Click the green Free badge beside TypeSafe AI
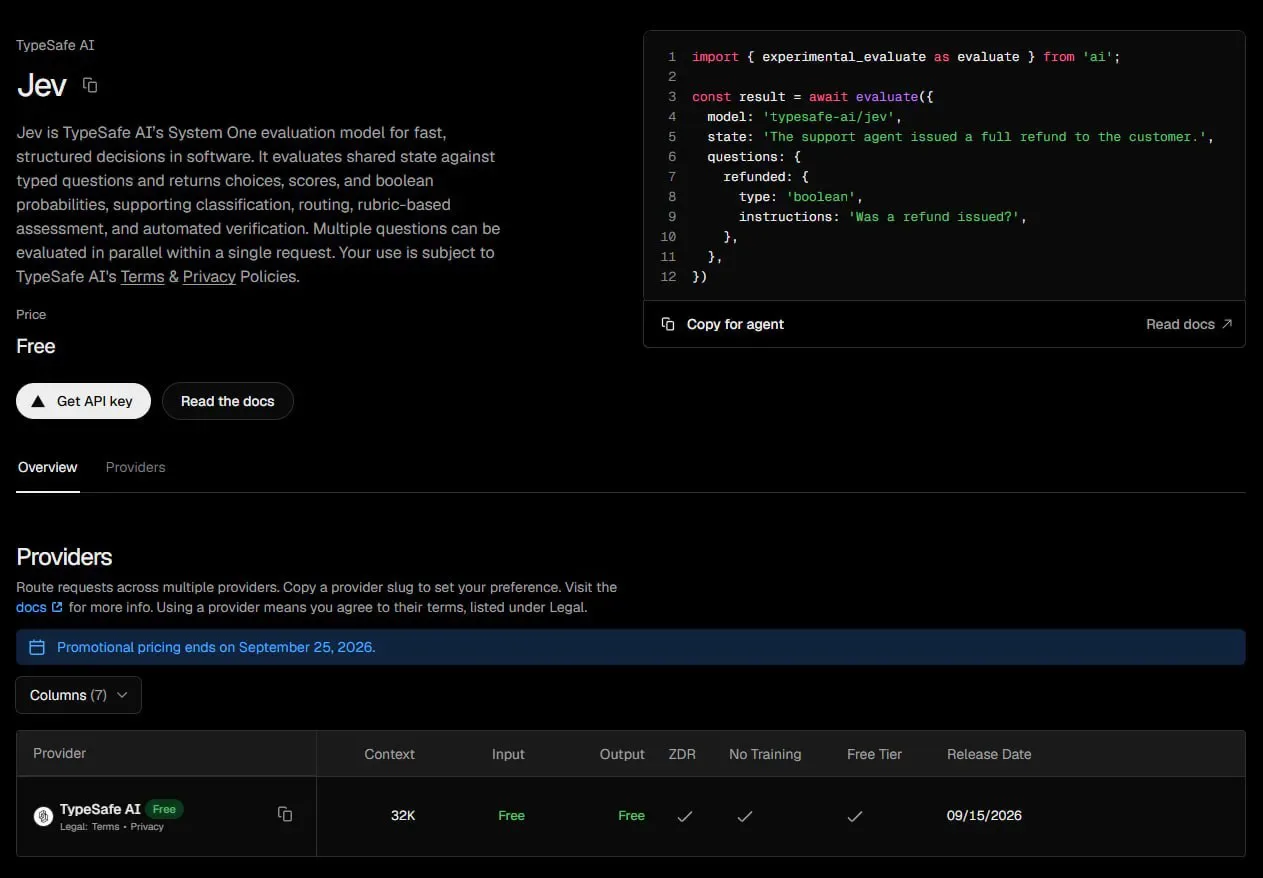The width and height of the screenshot is (1263, 878). click(x=165, y=809)
